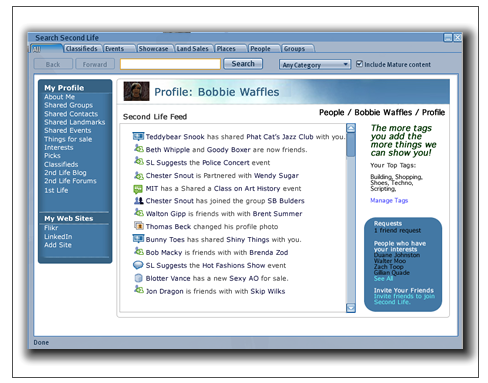Switch to the Places tab

coord(230,49)
